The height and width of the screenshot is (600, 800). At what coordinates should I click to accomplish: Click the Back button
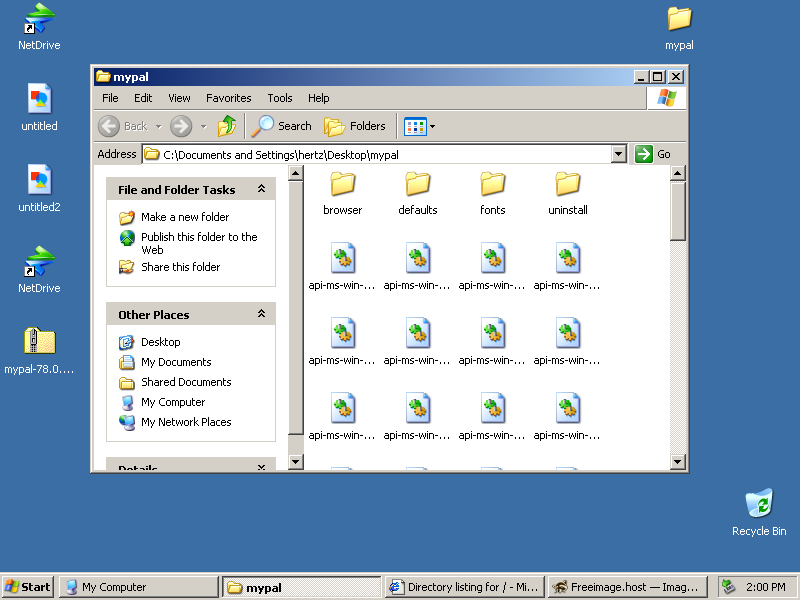pyautogui.click(x=122, y=126)
